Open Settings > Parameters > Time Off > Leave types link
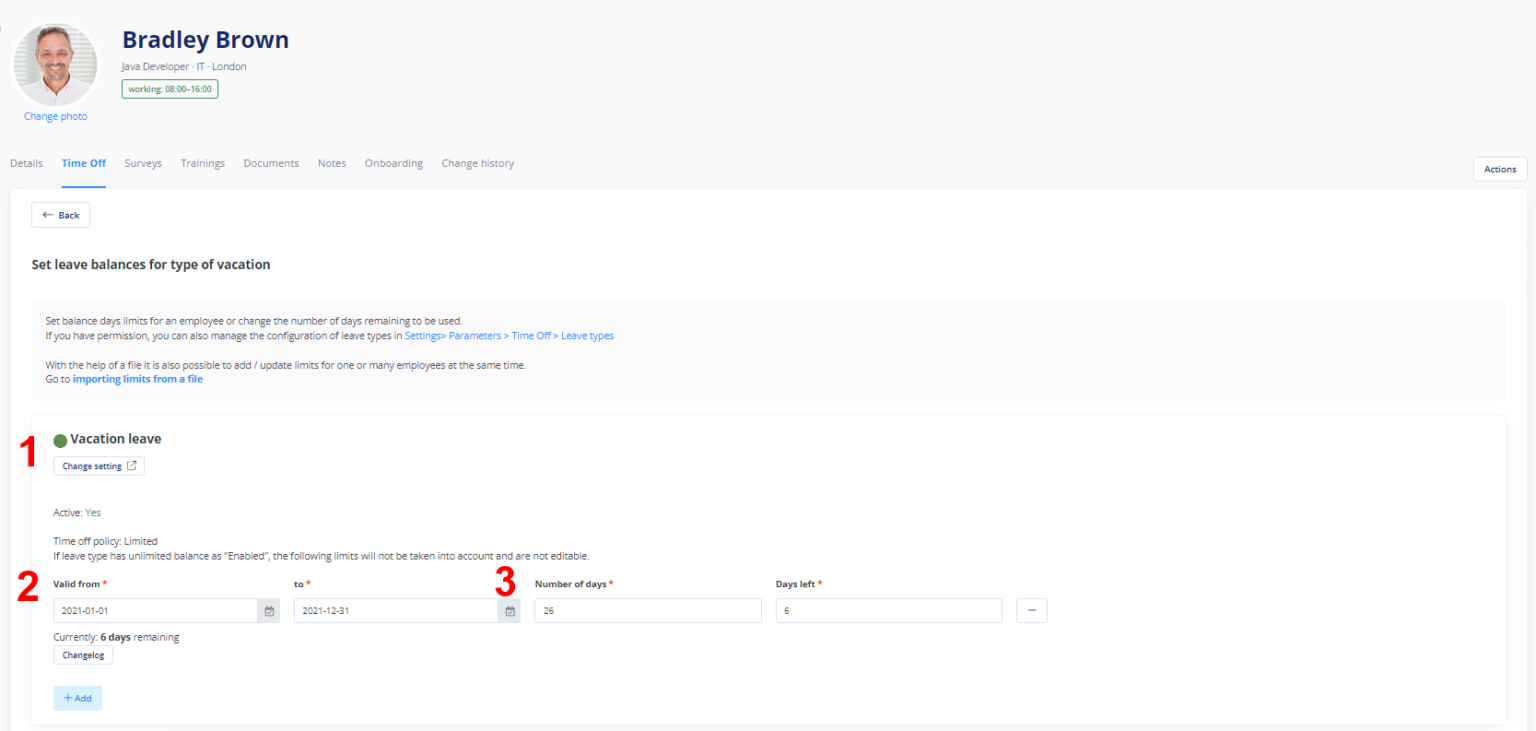 (509, 336)
